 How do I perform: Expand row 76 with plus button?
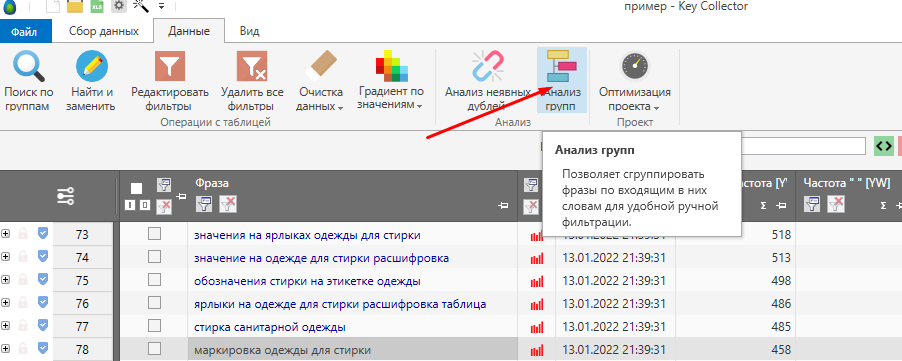pos(6,302)
